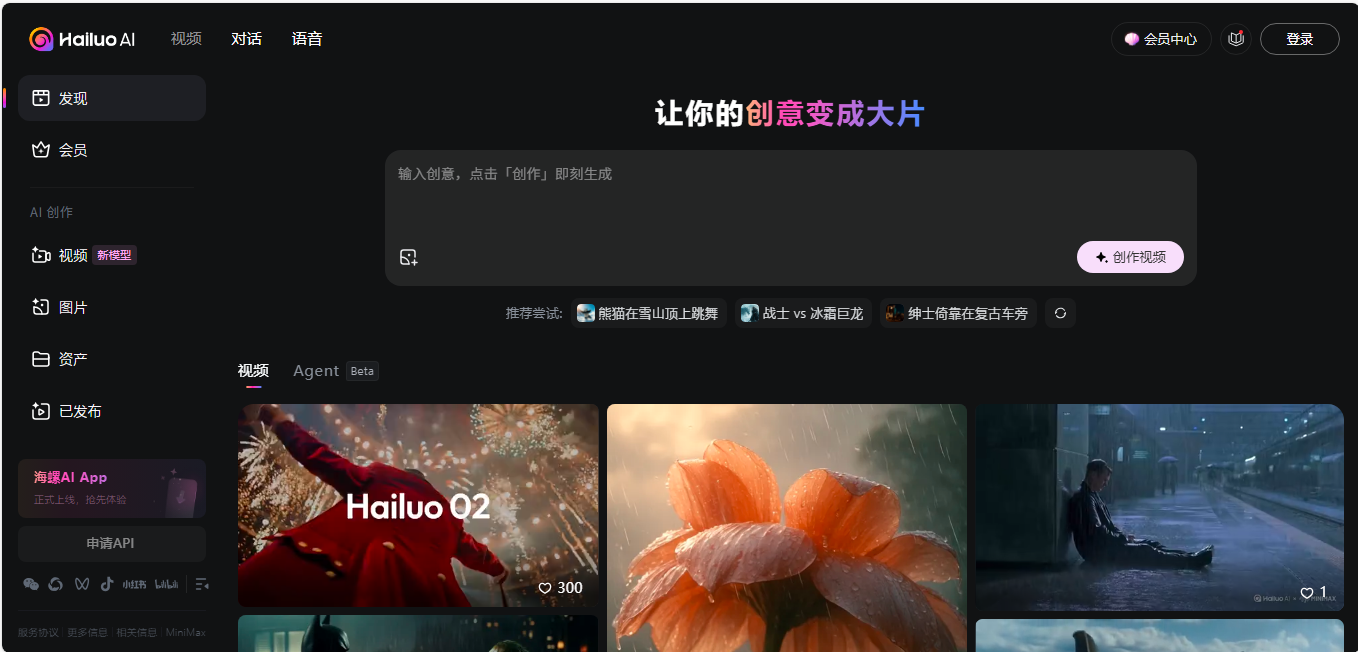Switch to the Agent Beta gallery tab
Screen dimensions: 1358x652
tap(336, 371)
